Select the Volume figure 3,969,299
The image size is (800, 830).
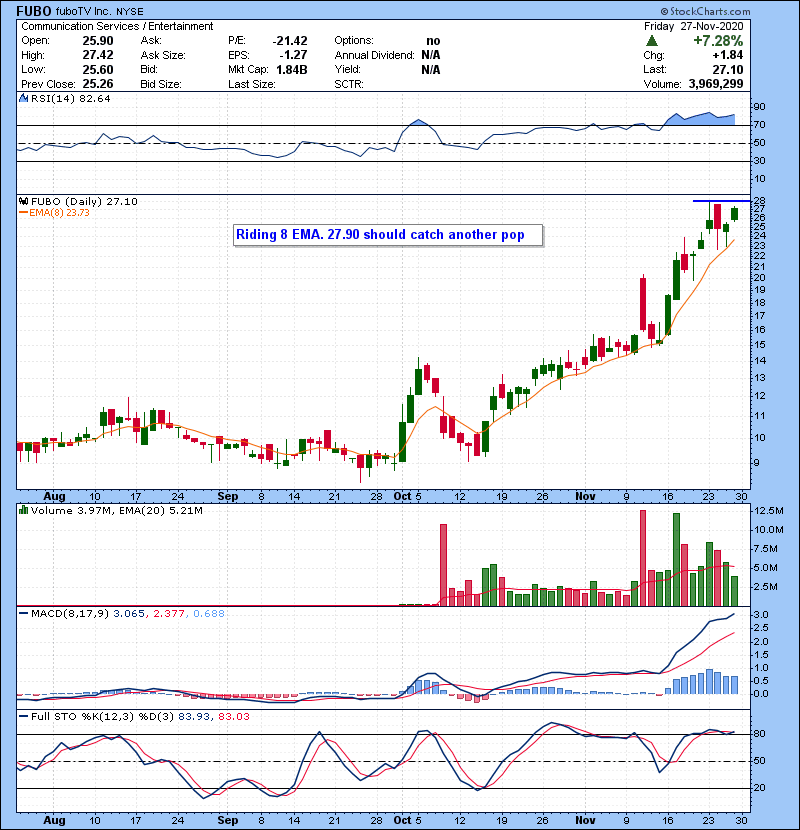pos(716,84)
